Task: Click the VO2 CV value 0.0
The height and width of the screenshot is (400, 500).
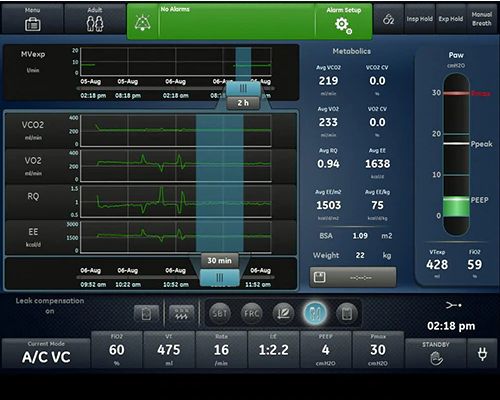Action: point(377,122)
